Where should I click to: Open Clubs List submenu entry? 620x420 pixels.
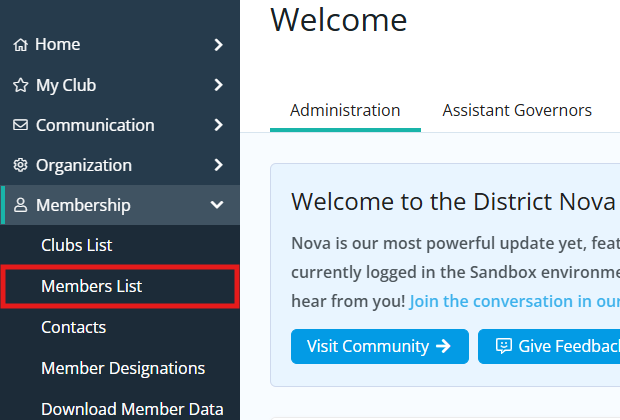pos(120,245)
